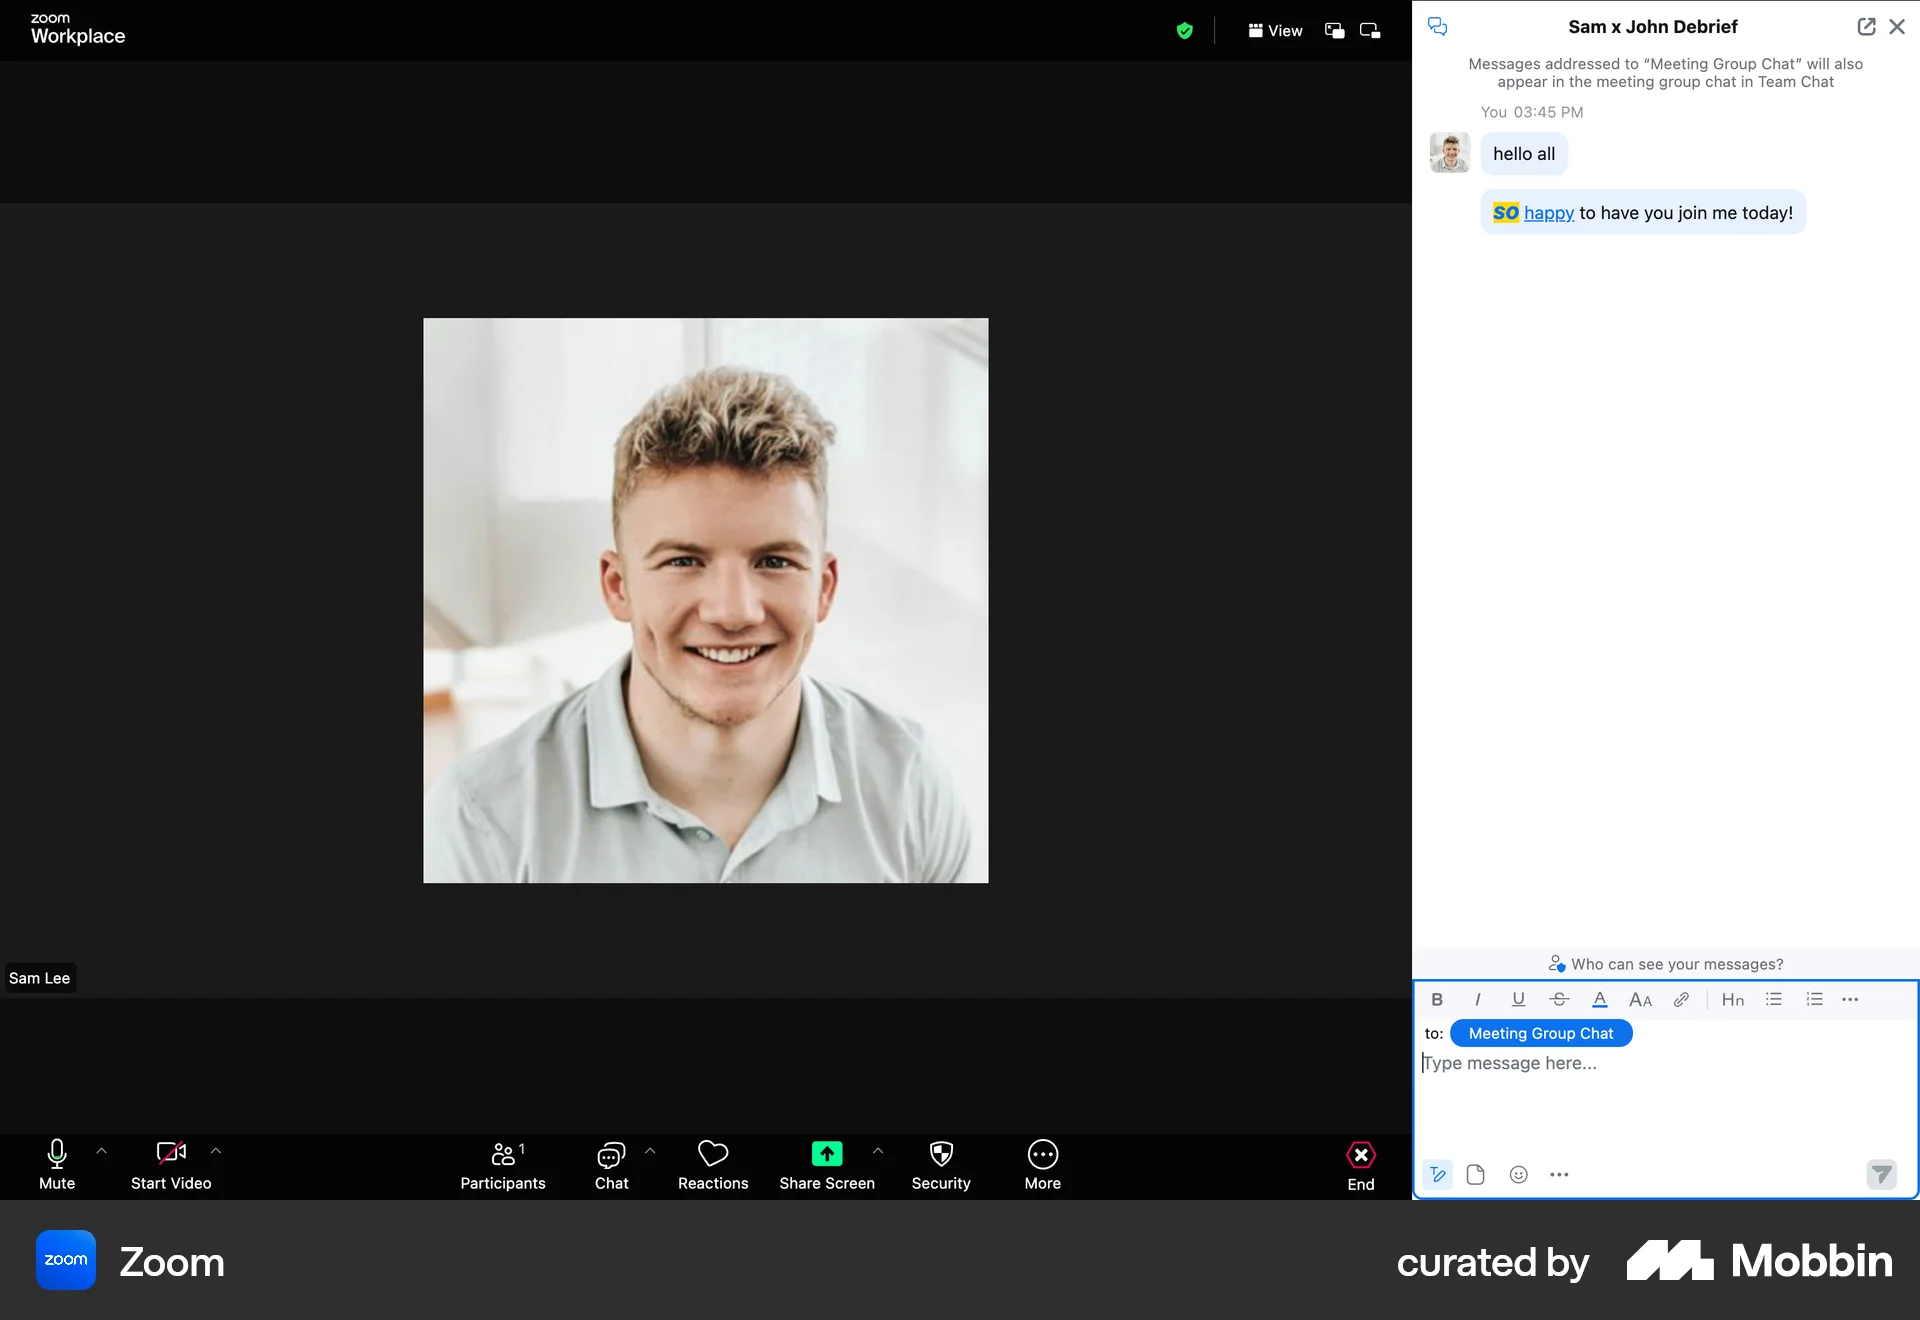Change the font color of message text
The image size is (1920, 1320).
[1599, 999]
